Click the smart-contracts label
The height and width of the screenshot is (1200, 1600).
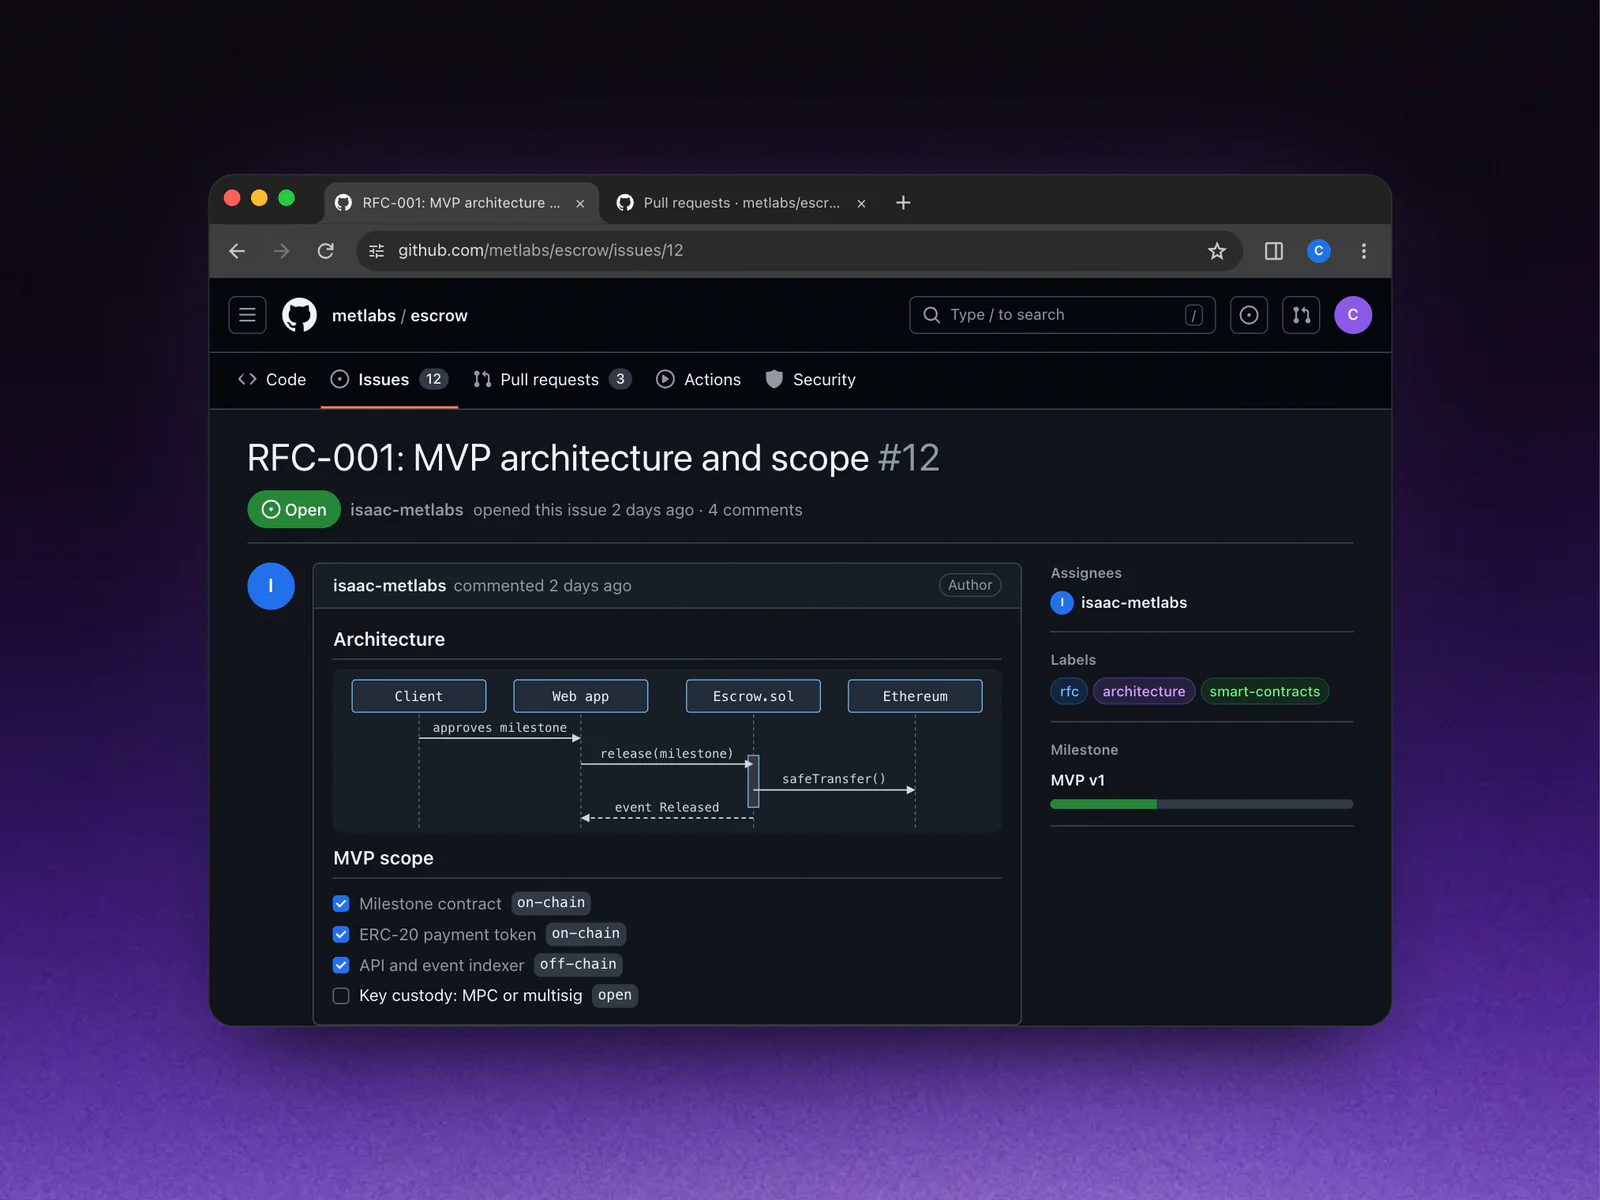coord(1265,692)
